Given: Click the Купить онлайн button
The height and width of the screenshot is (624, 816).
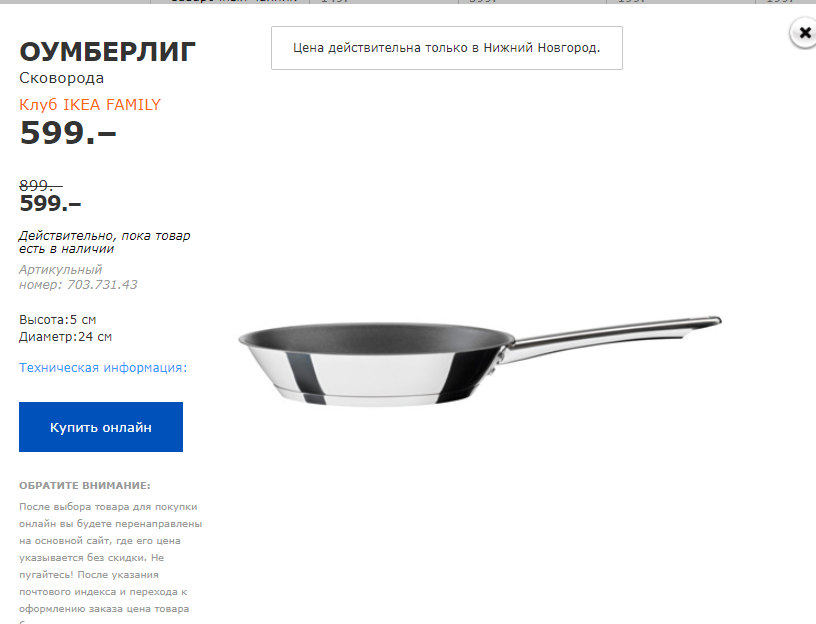Looking at the screenshot, I should click(101, 427).
